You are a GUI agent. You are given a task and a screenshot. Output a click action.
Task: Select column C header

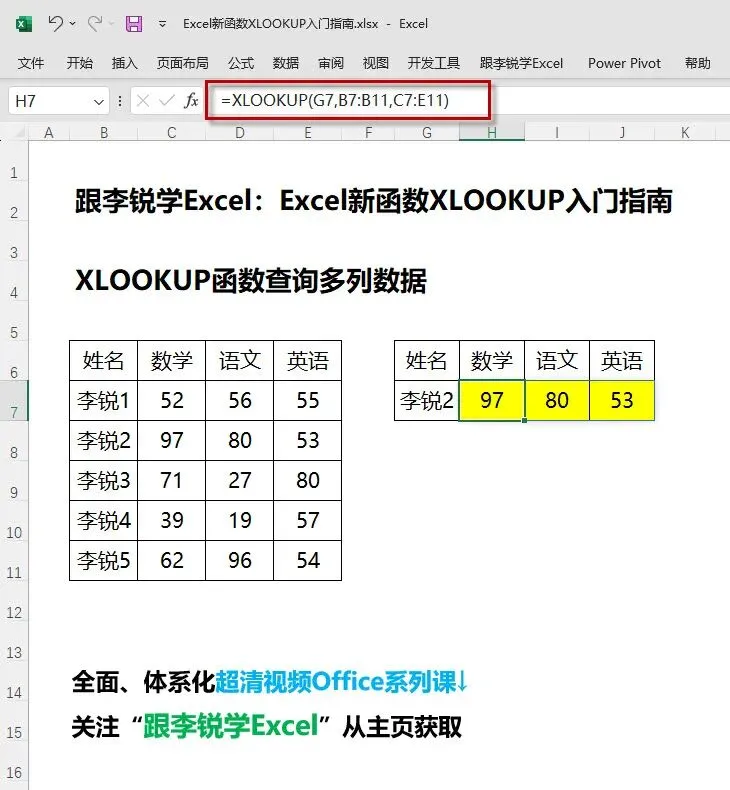(x=172, y=133)
